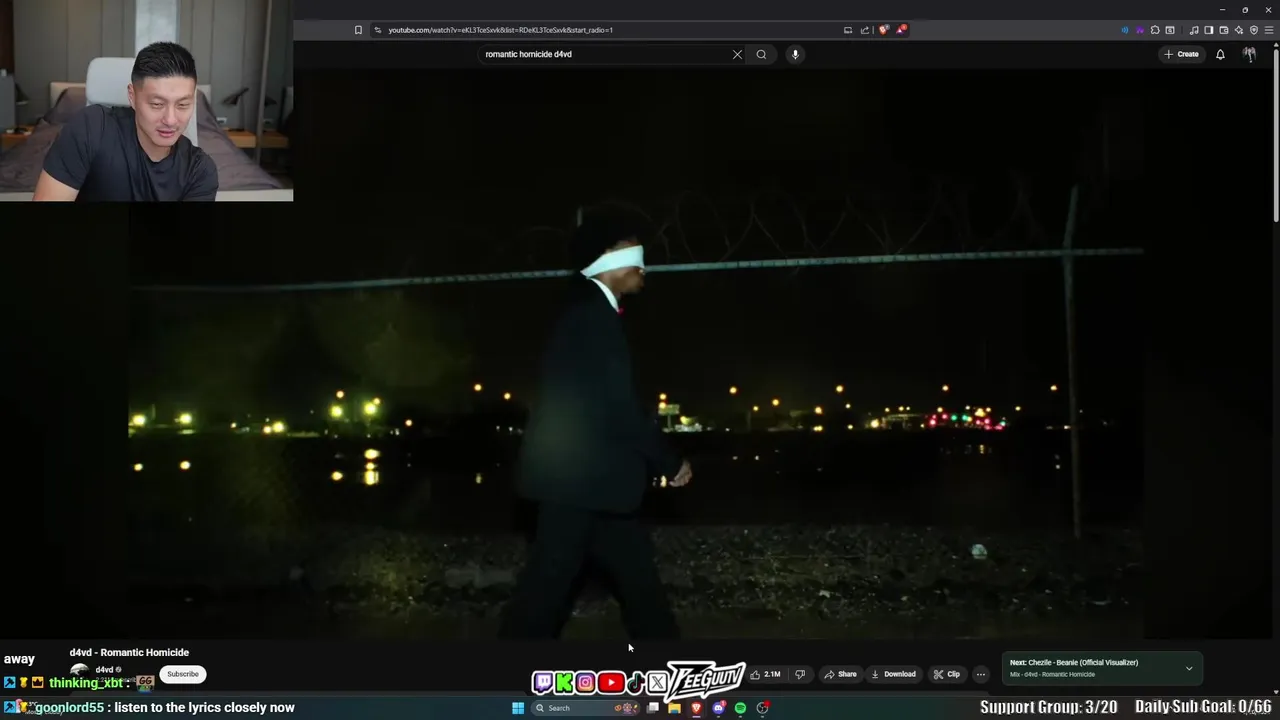Open the YouTube Create button
Screen dimensions: 1280x720
point(1181,54)
